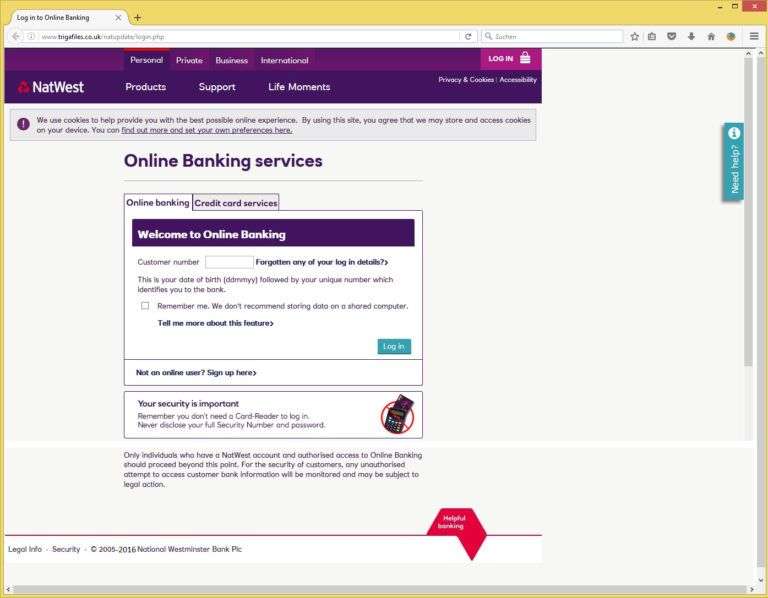Open the Need help? side panel
768x598 pixels.
[x=733, y=162]
